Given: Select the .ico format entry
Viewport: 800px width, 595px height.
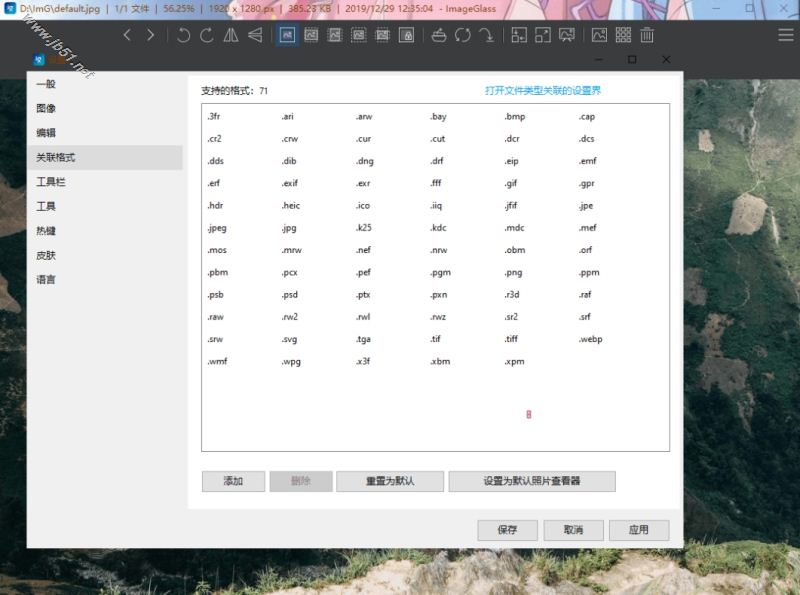Looking at the screenshot, I should 362,206.
